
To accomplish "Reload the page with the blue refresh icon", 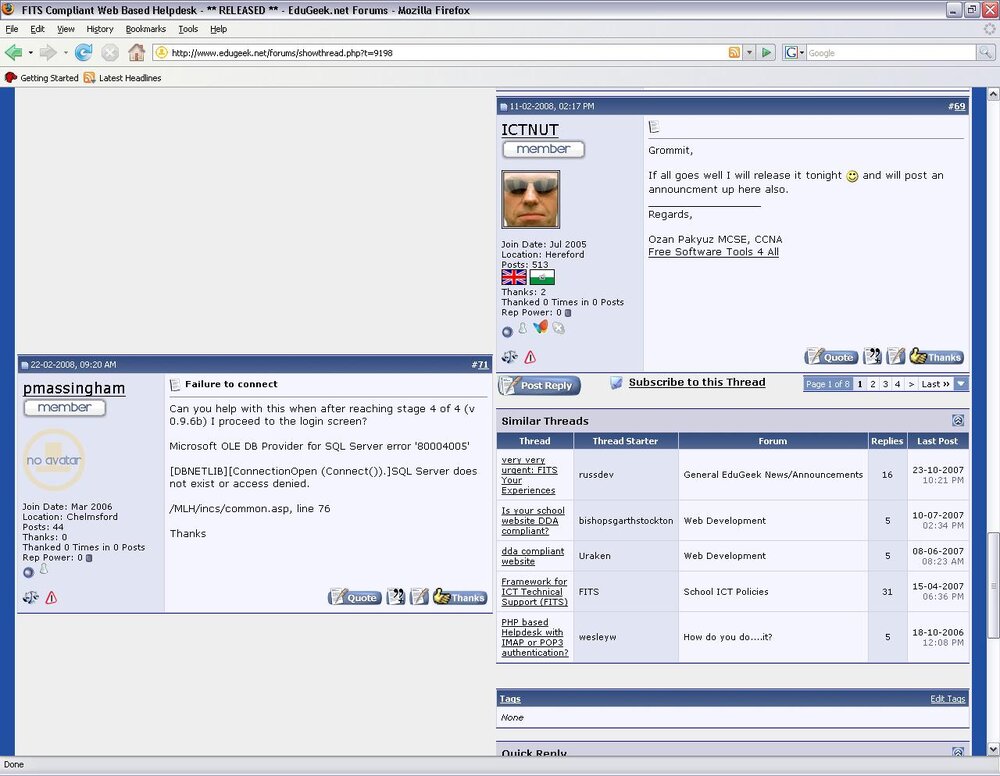I will (84, 52).
